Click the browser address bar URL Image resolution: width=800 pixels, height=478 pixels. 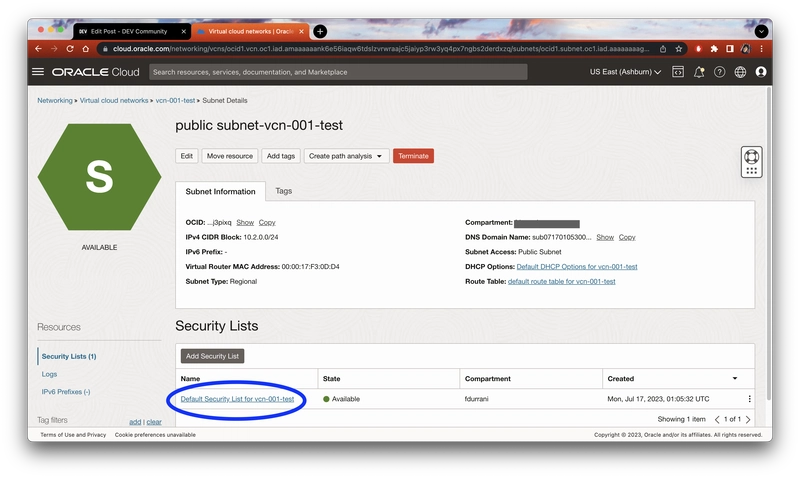click(x=381, y=49)
